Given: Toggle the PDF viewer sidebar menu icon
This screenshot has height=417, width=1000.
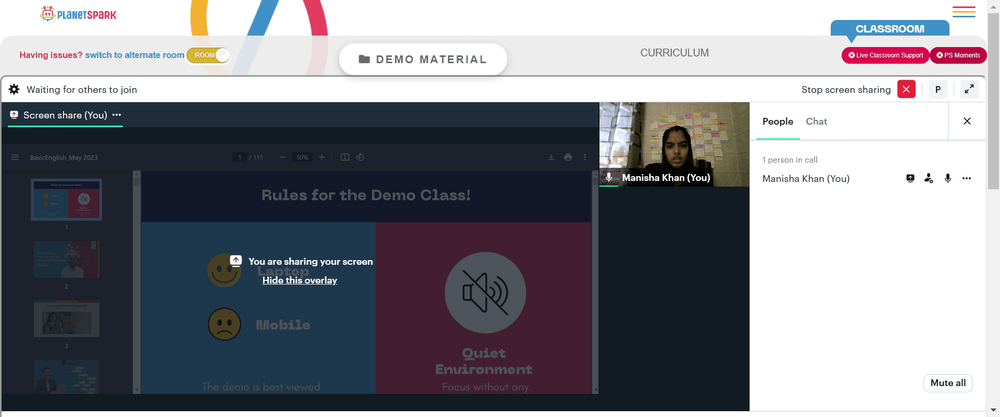Looking at the screenshot, I should tap(15, 157).
